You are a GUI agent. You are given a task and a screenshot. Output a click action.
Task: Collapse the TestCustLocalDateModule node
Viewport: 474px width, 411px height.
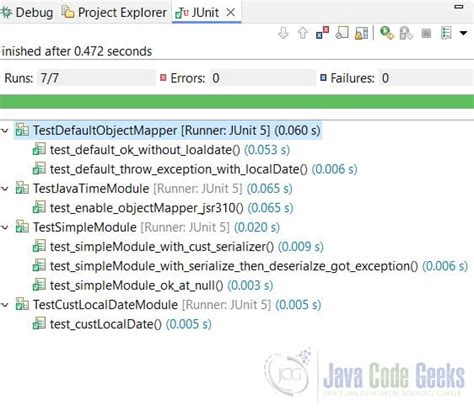(5, 305)
